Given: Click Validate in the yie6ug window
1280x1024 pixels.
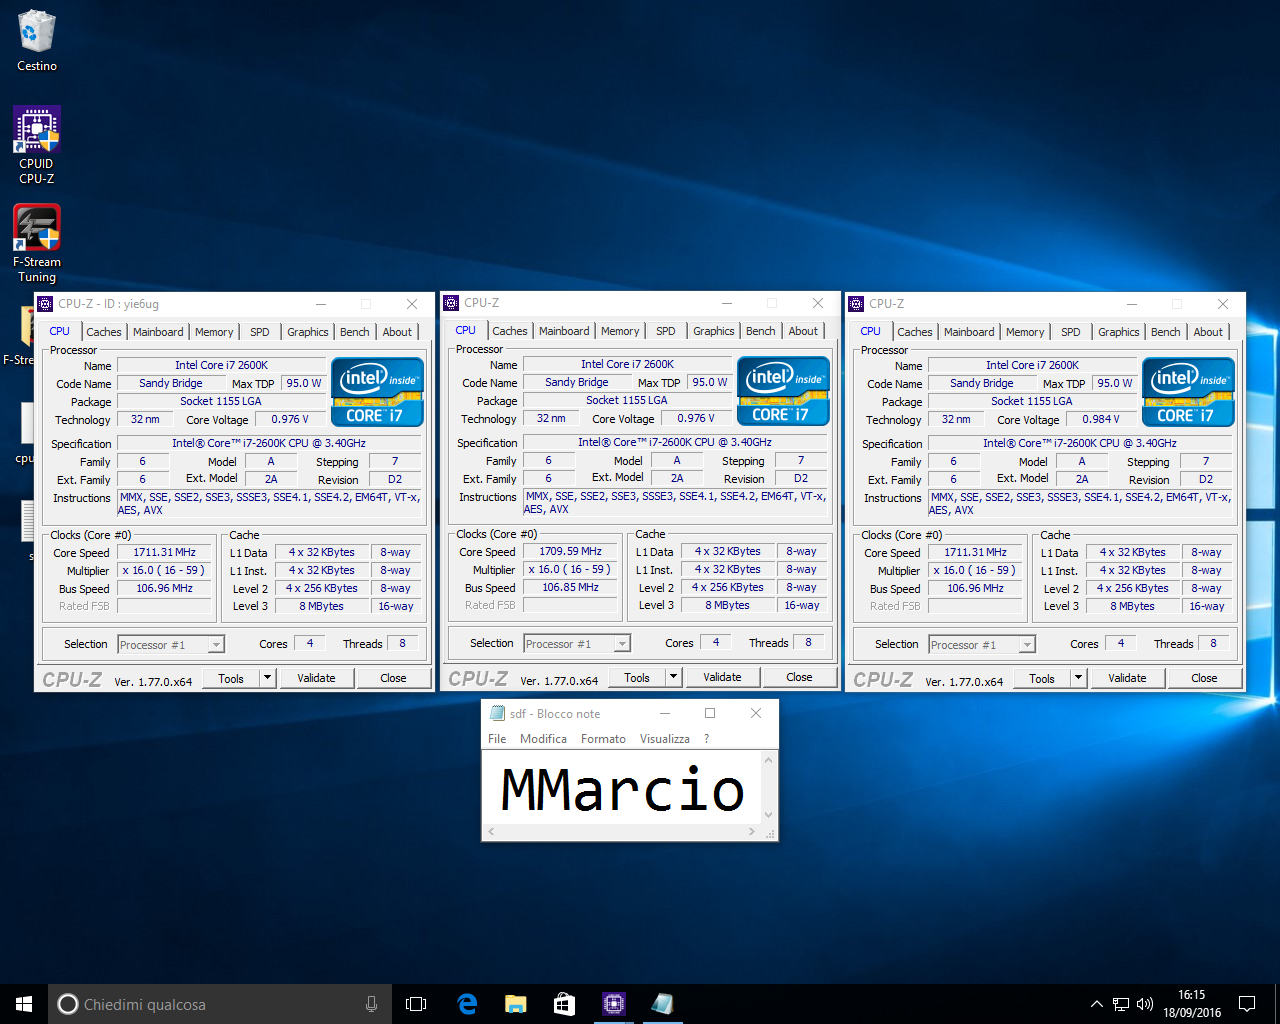Looking at the screenshot, I should [x=316, y=678].
